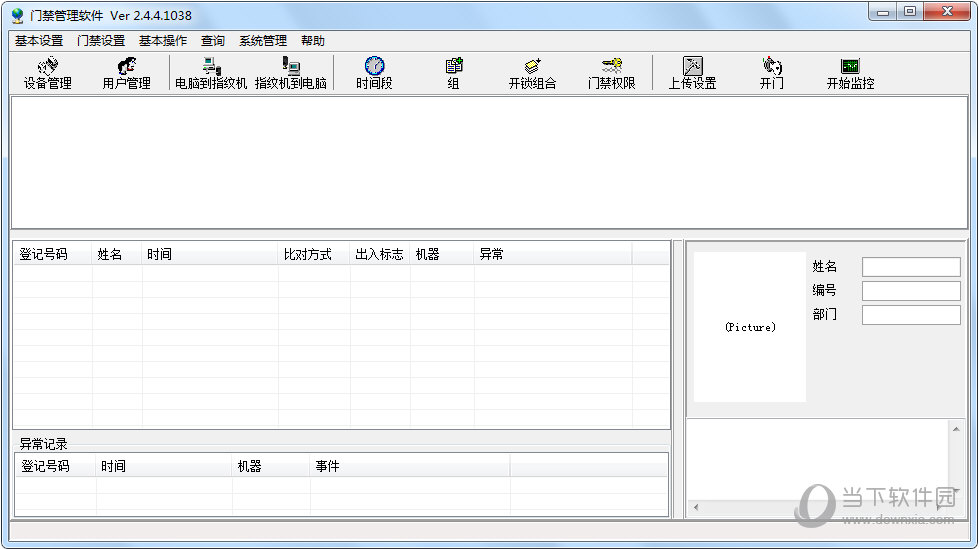Click the (Picture) photo placeholder

tap(750, 327)
